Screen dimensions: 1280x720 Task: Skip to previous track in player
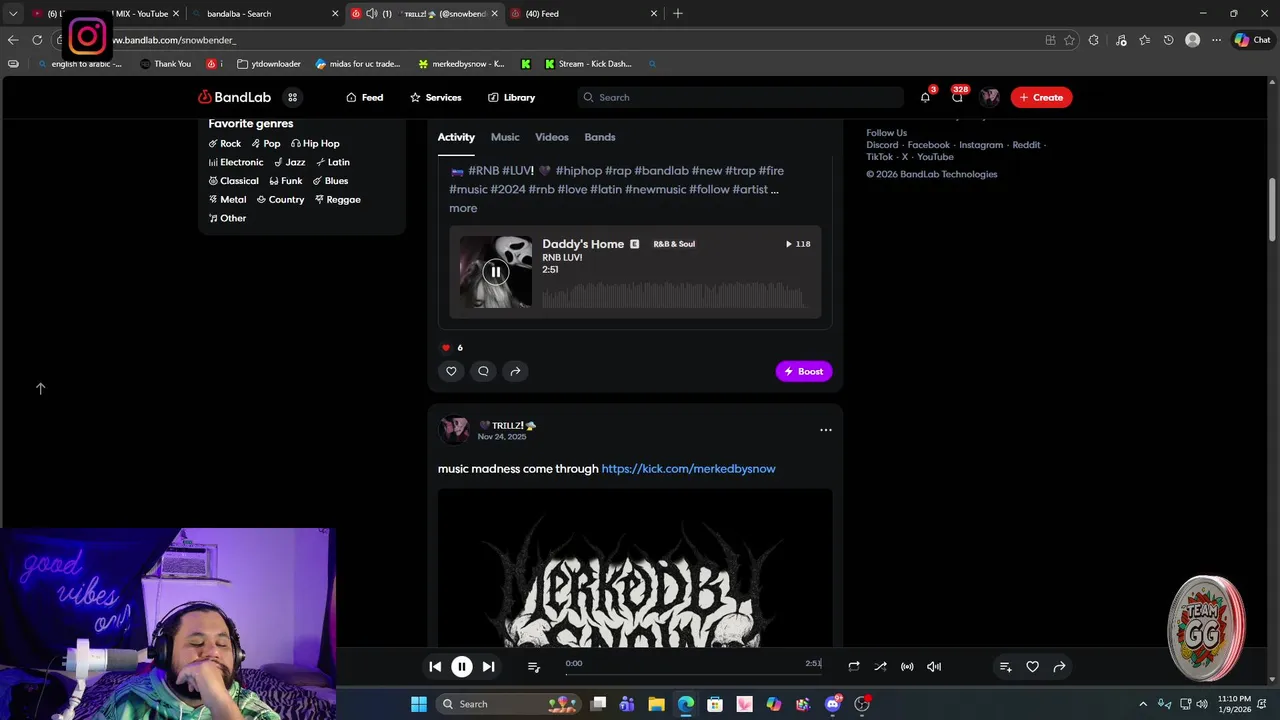click(x=435, y=667)
